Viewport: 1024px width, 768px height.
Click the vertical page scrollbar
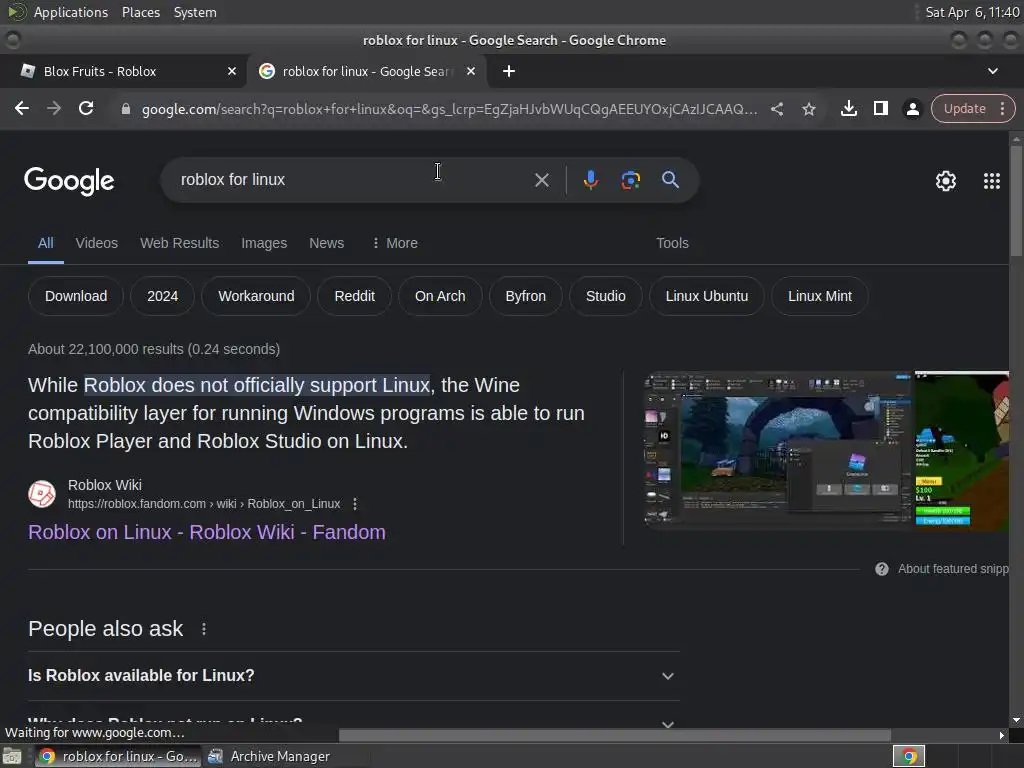(1016, 201)
